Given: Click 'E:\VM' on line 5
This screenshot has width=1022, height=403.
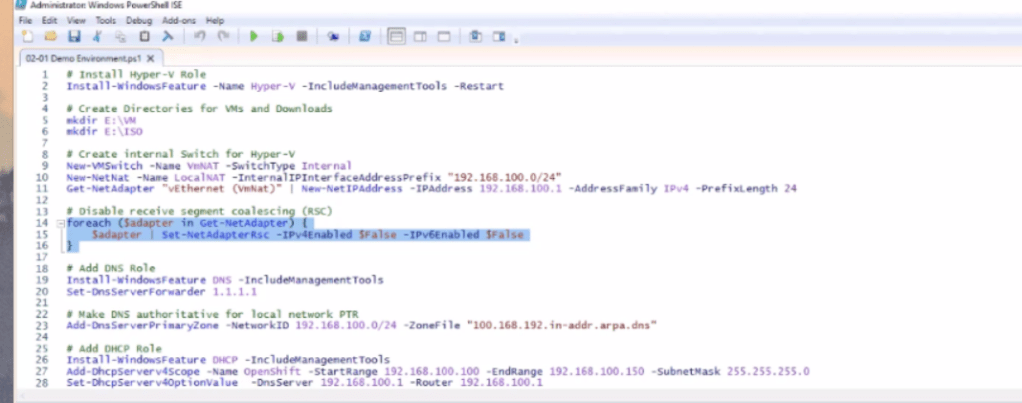Looking at the screenshot, I should tap(120, 121).
